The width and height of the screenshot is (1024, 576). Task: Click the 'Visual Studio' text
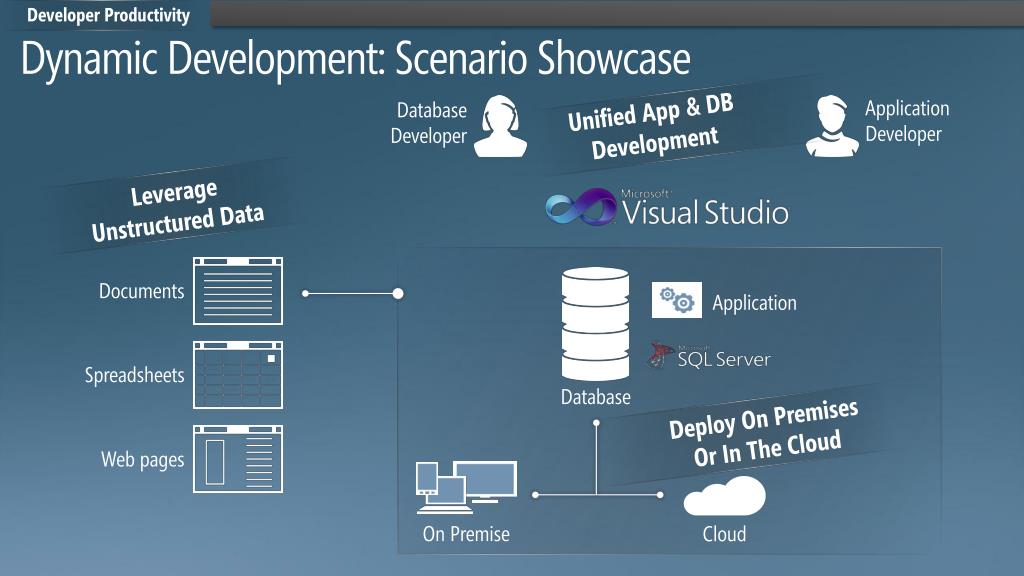705,213
